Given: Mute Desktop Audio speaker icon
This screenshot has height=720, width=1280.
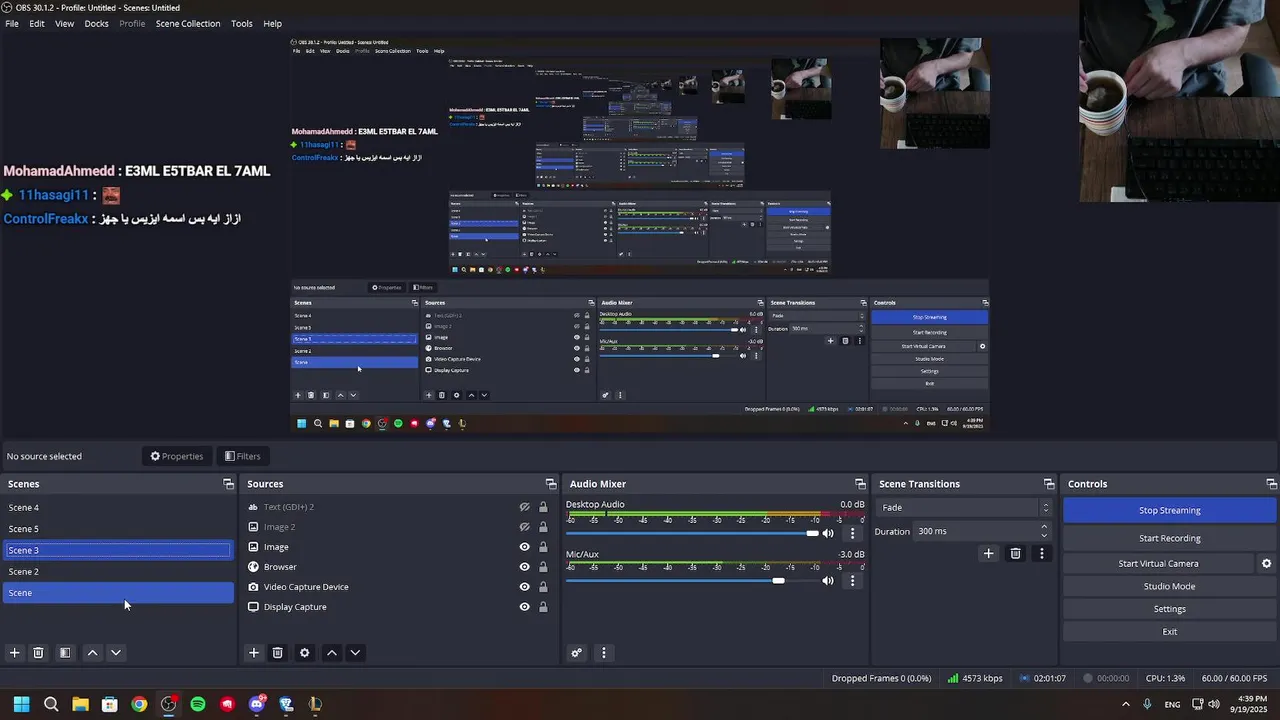Looking at the screenshot, I should tap(828, 533).
